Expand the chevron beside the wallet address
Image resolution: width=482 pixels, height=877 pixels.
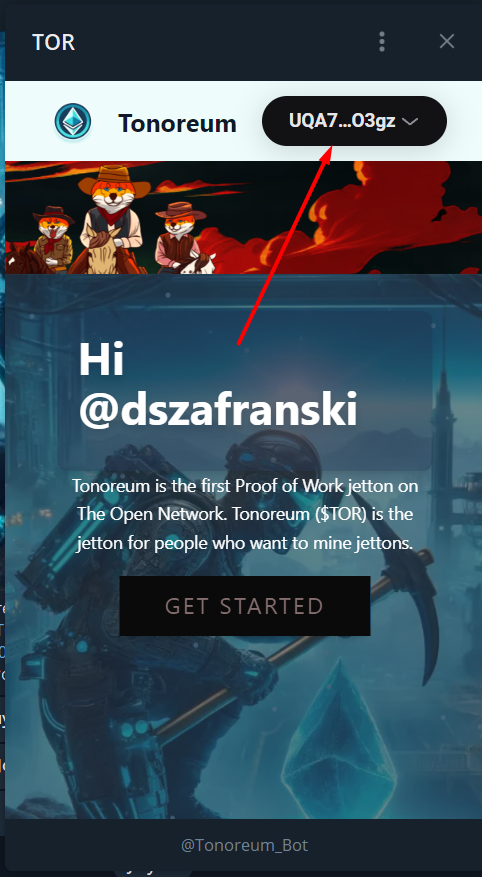tap(410, 121)
